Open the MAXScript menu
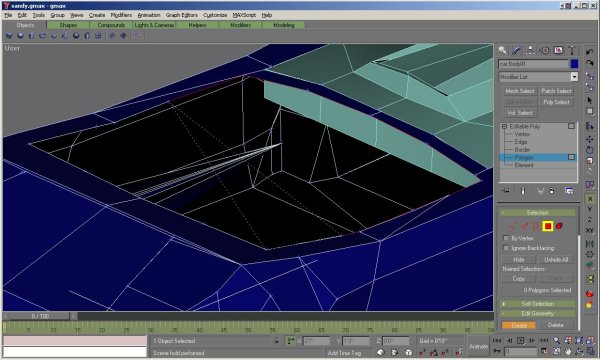 244,15
